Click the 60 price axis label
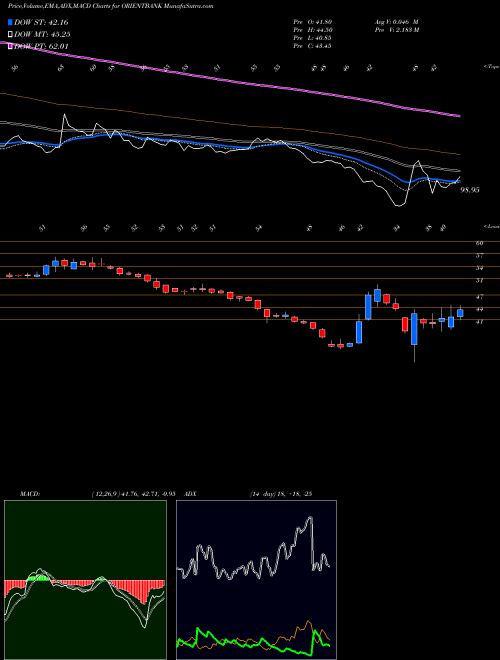500x660 pixels. coord(479,243)
